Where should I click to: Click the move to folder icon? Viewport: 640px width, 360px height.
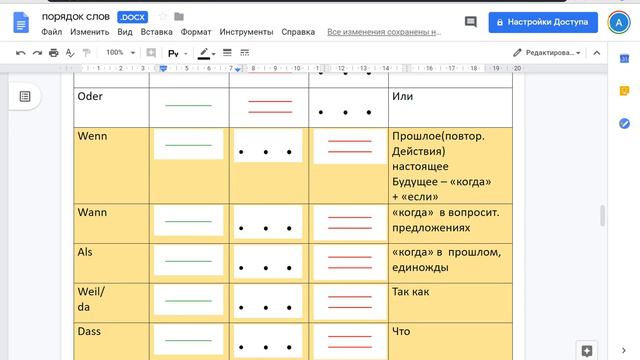click(179, 16)
